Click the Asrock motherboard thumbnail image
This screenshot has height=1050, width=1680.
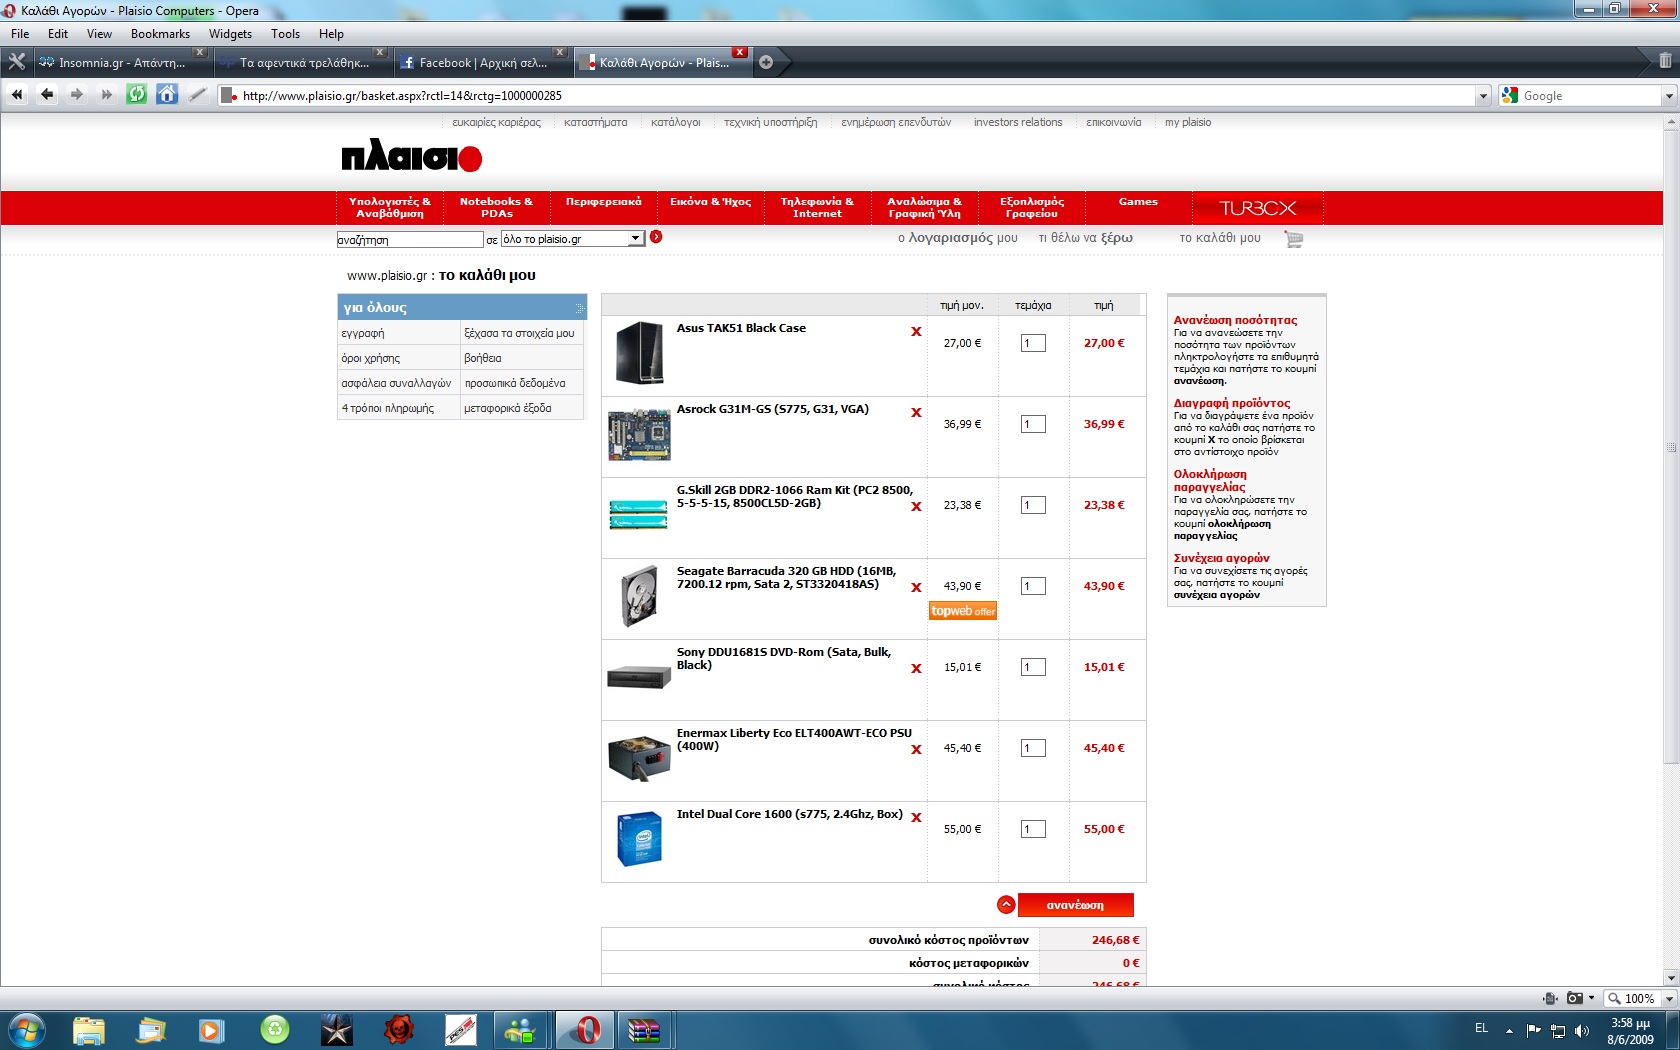click(639, 434)
